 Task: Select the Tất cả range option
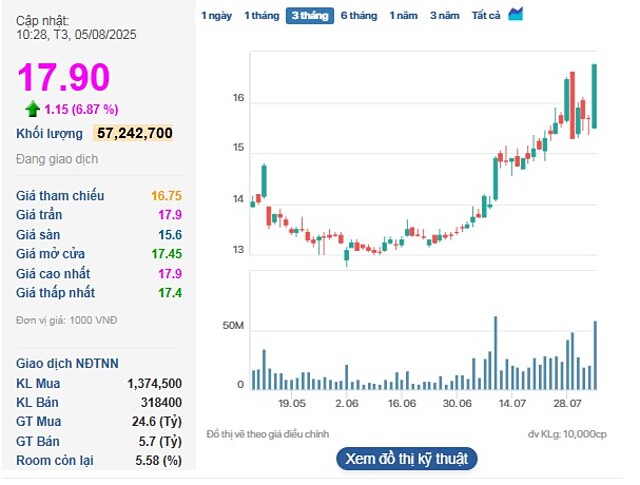click(486, 15)
